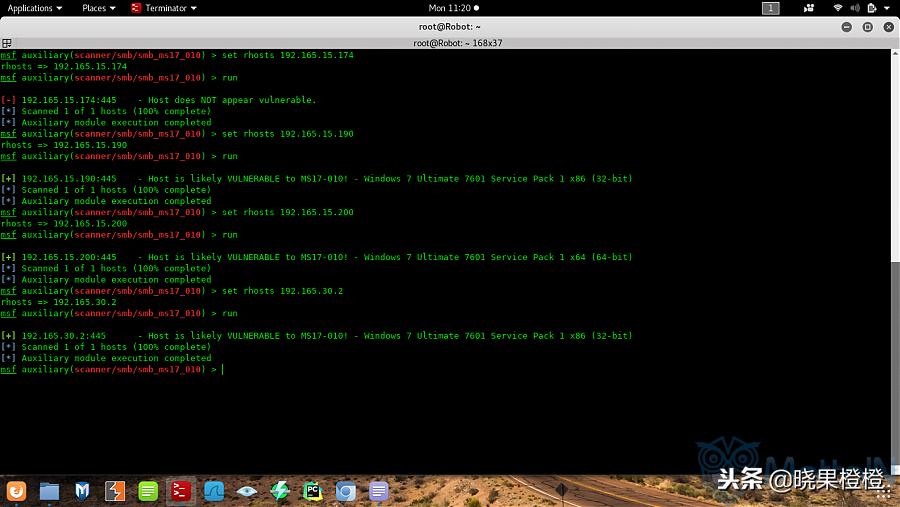Open the green lightning bolt dock icon
This screenshot has width=900, height=507.
pyautogui.click(x=280, y=491)
